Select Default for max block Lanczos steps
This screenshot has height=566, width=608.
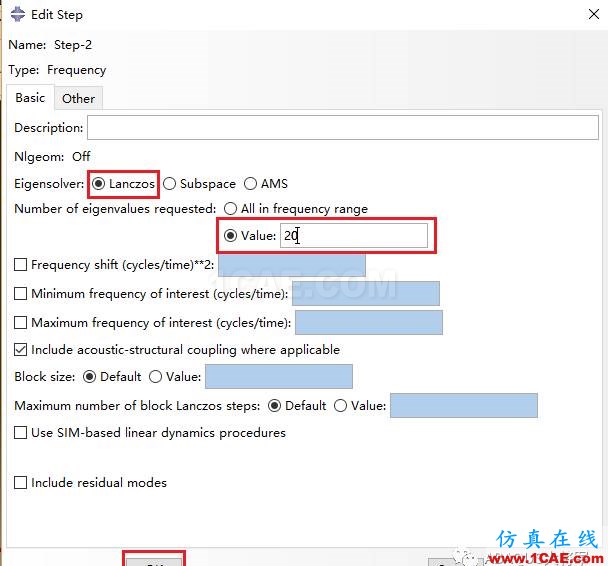(274, 406)
